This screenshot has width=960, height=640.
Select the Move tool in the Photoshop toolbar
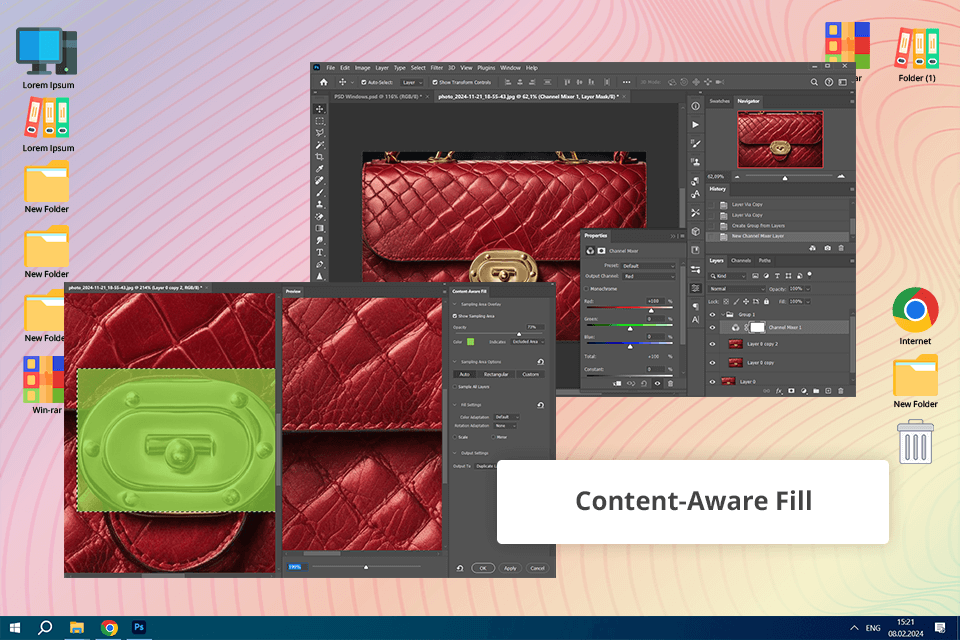pyautogui.click(x=320, y=109)
